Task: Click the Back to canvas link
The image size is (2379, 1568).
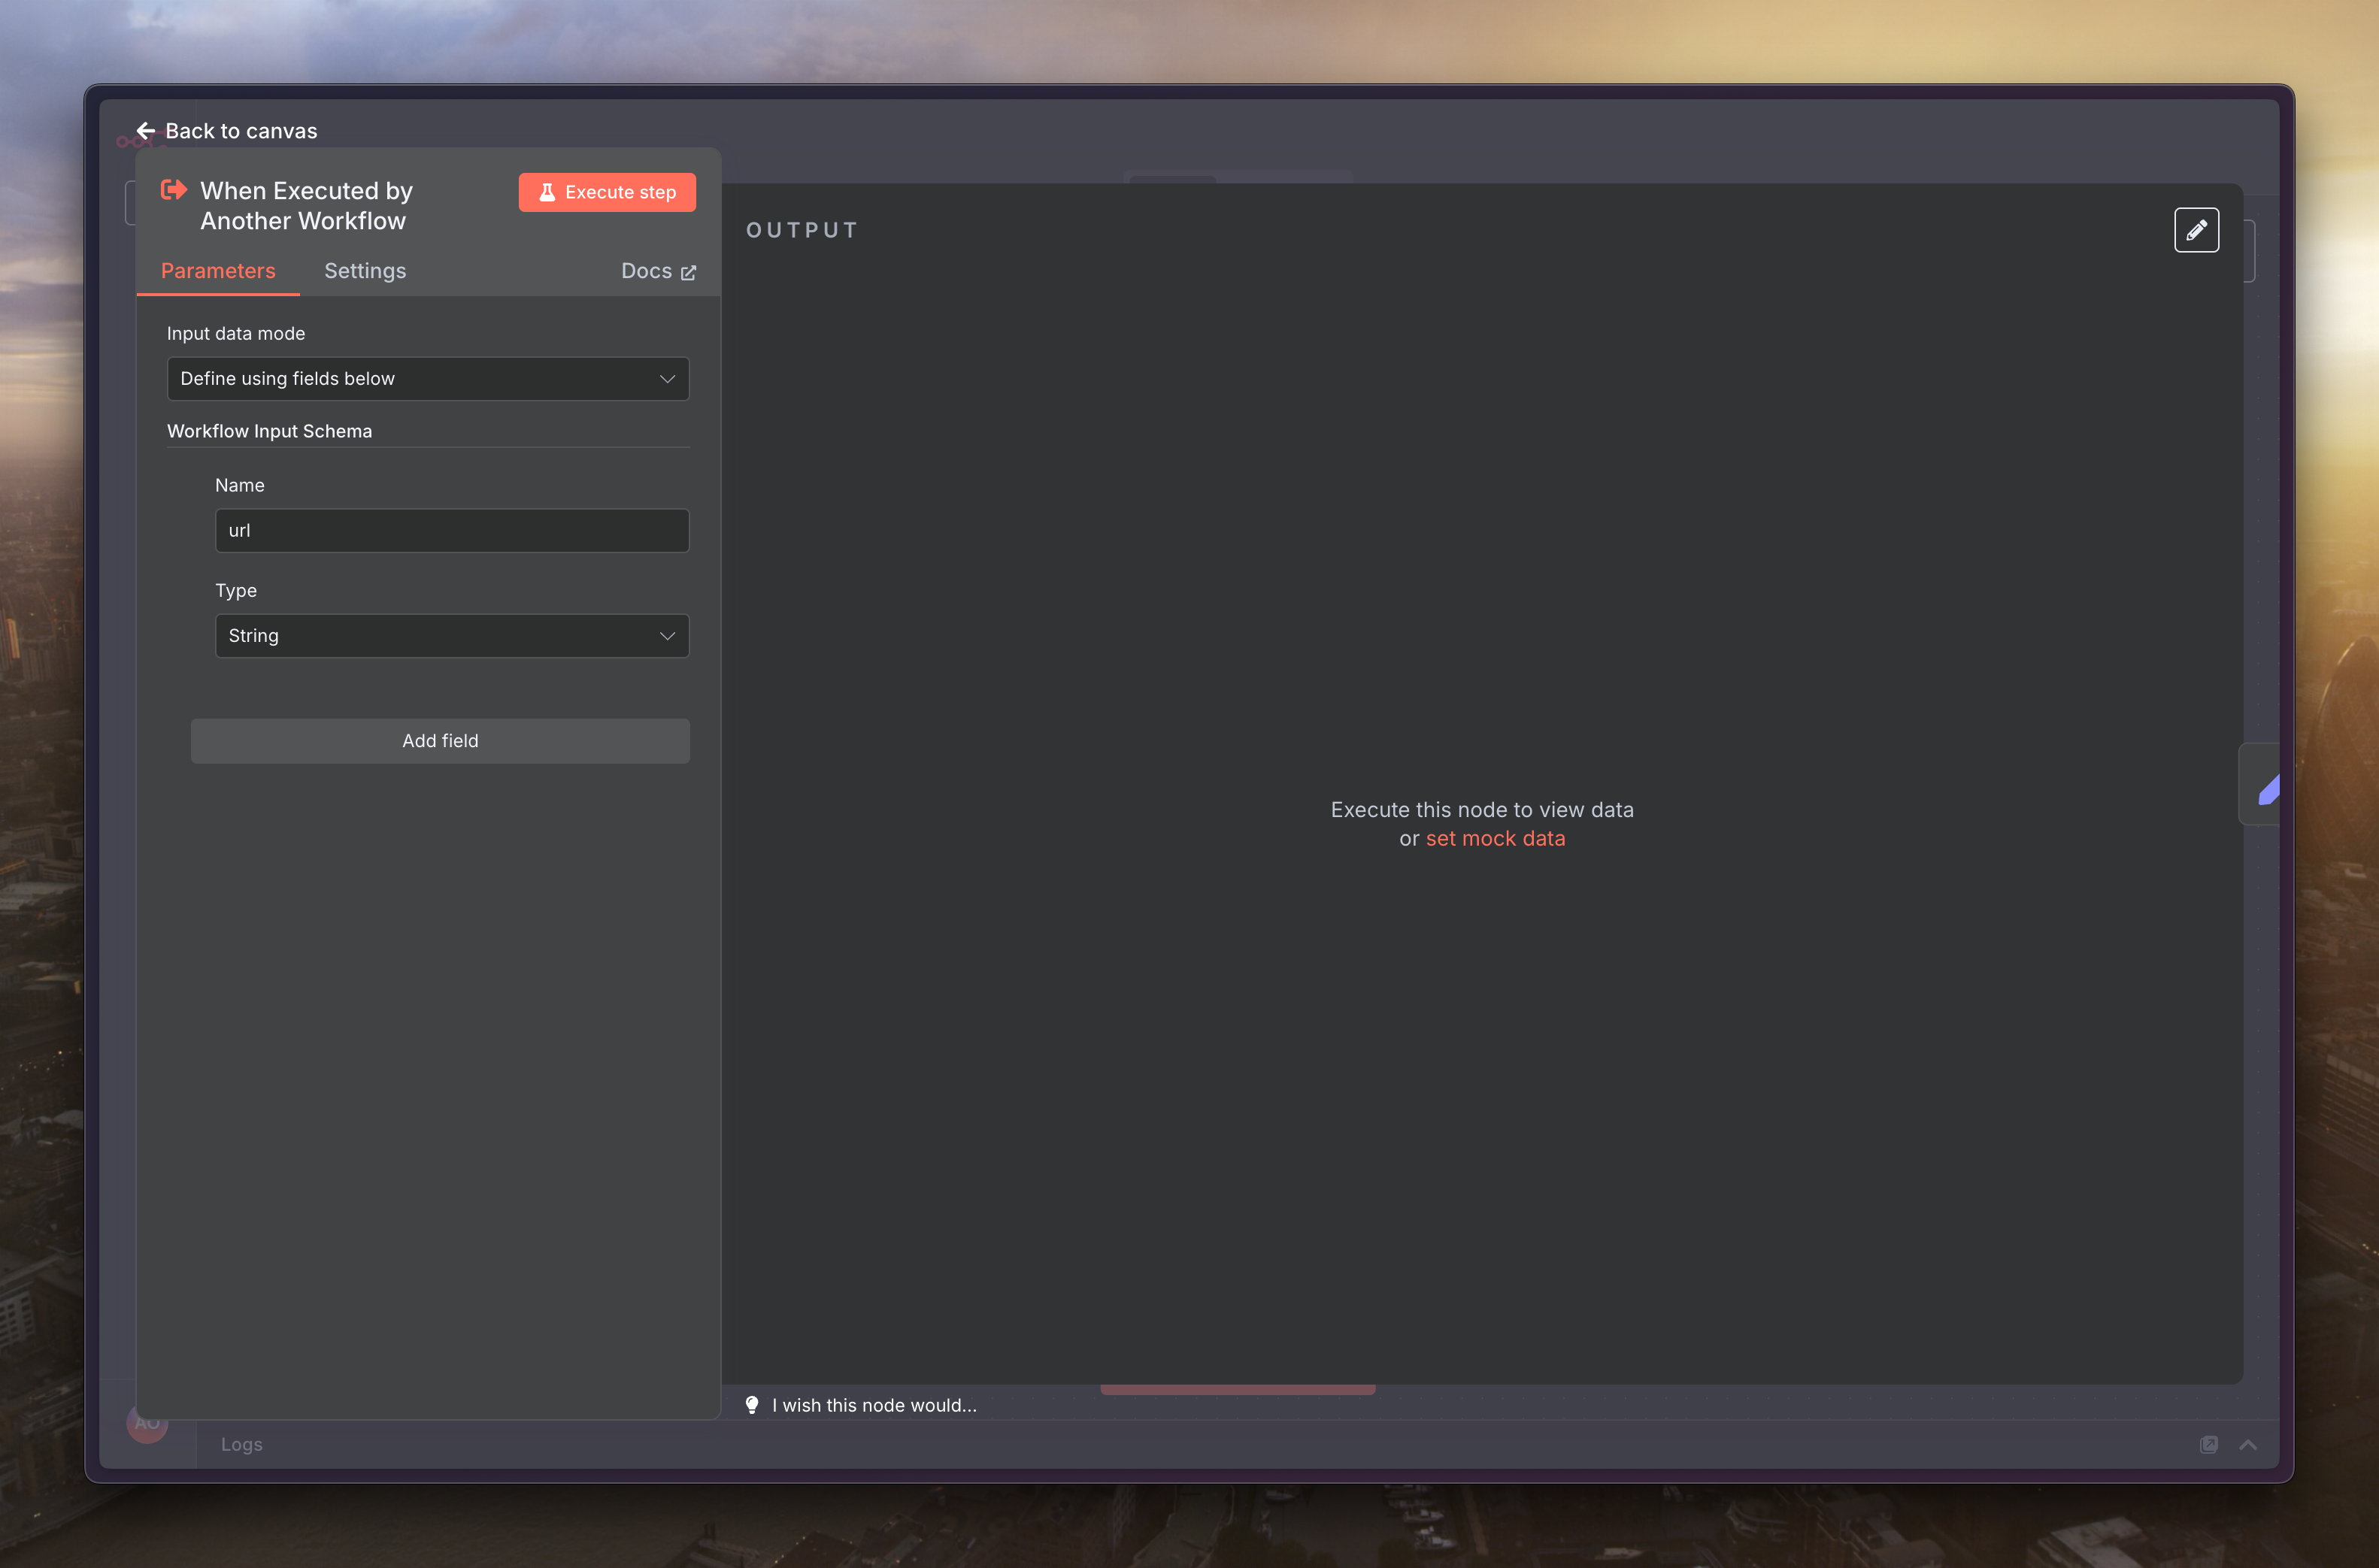Action: coord(241,131)
